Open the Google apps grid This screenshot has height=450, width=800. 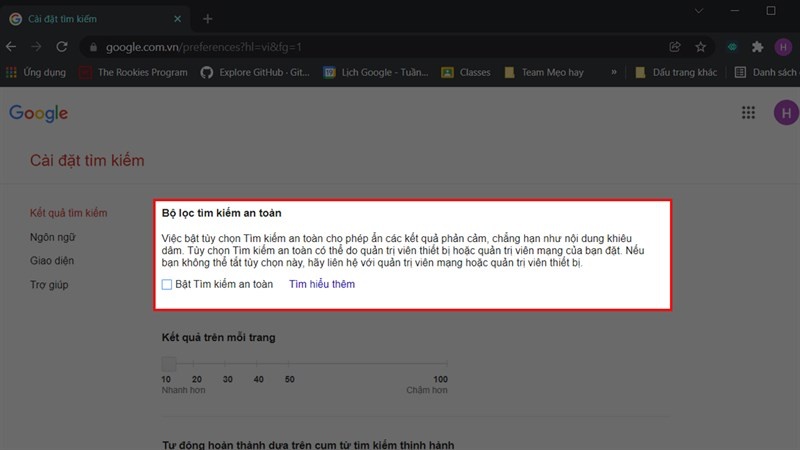748,113
